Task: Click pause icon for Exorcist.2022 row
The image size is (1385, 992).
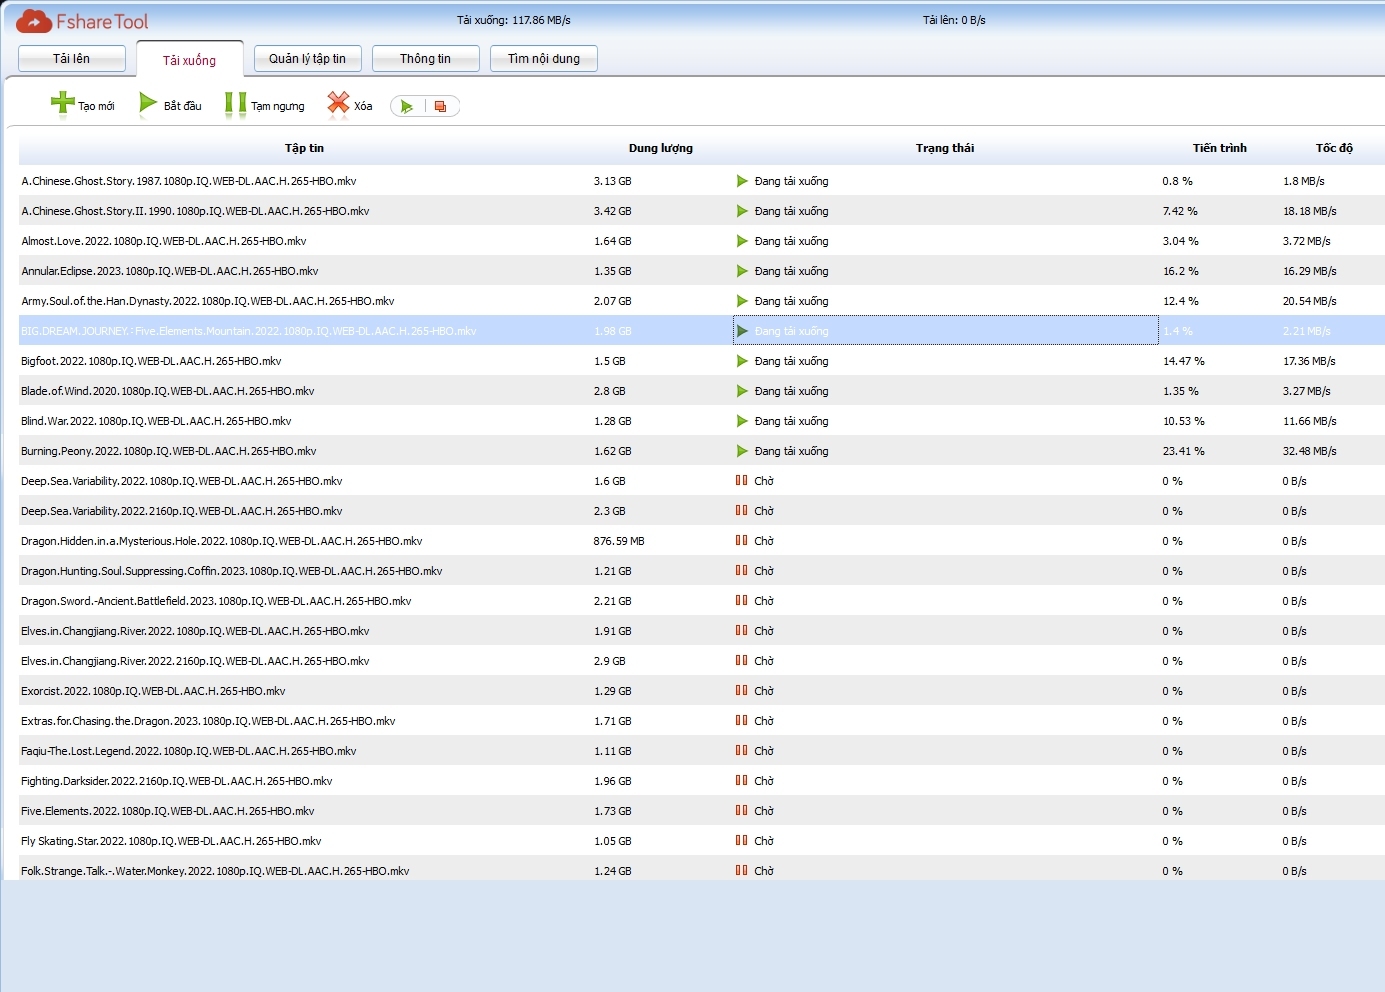Action: (741, 690)
